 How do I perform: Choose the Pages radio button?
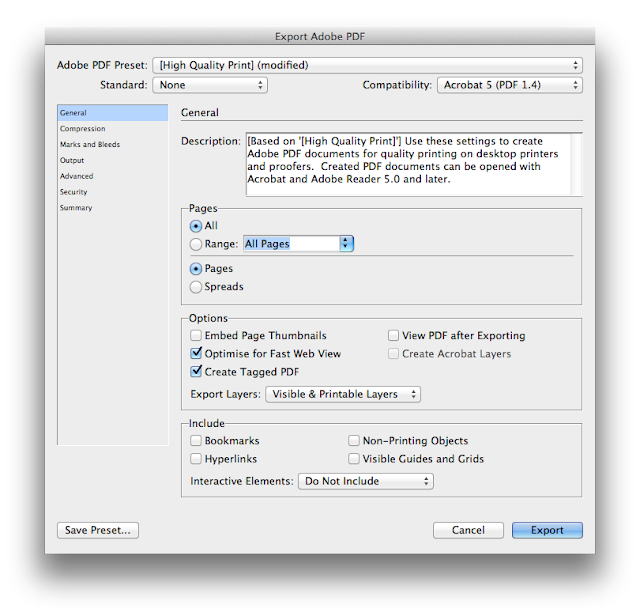(196, 269)
